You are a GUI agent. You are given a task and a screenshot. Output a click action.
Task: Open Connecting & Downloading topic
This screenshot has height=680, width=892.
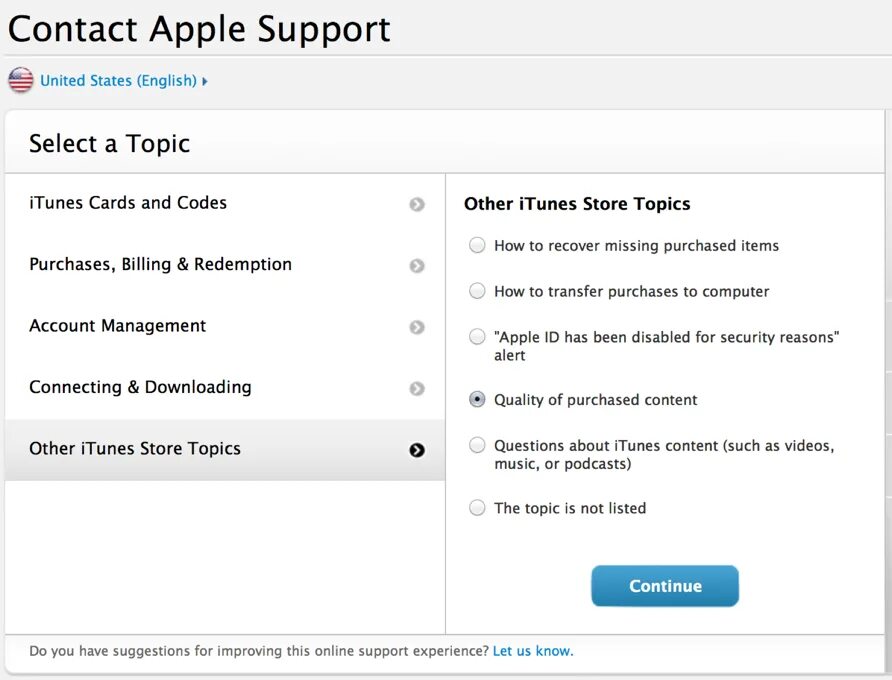point(225,389)
